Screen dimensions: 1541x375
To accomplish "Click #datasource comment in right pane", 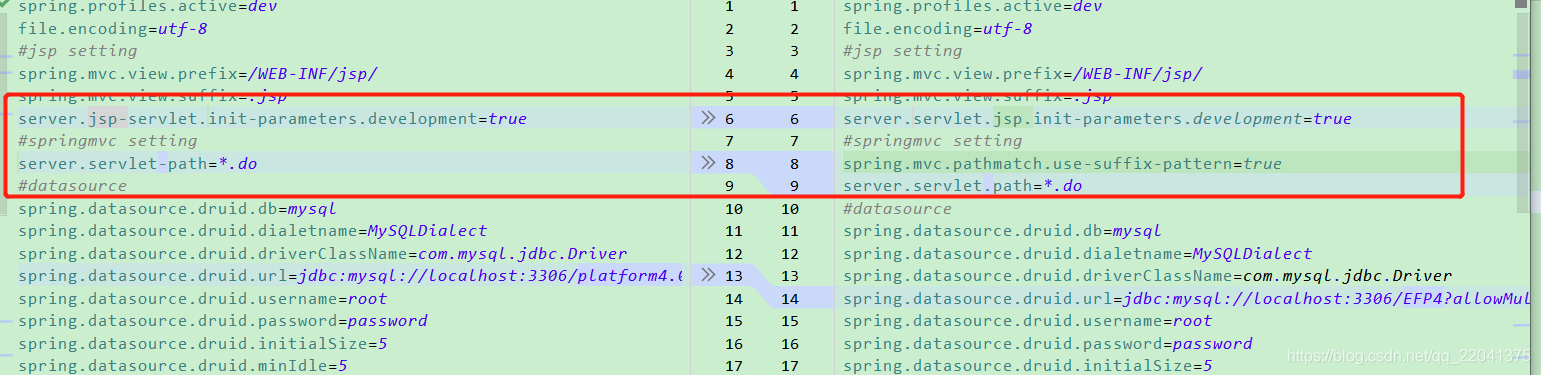I will (x=897, y=209).
